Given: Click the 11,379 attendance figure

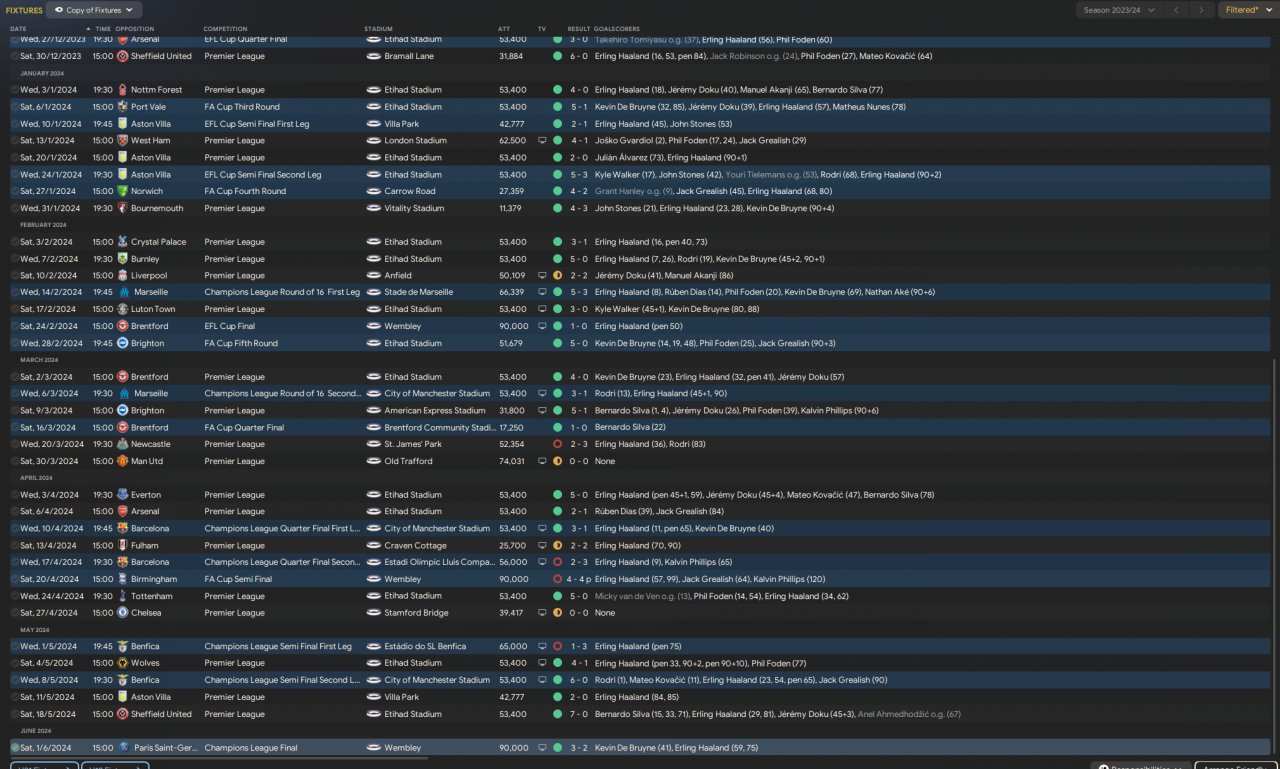Looking at the screenshot, I should (x=512, y=208).
